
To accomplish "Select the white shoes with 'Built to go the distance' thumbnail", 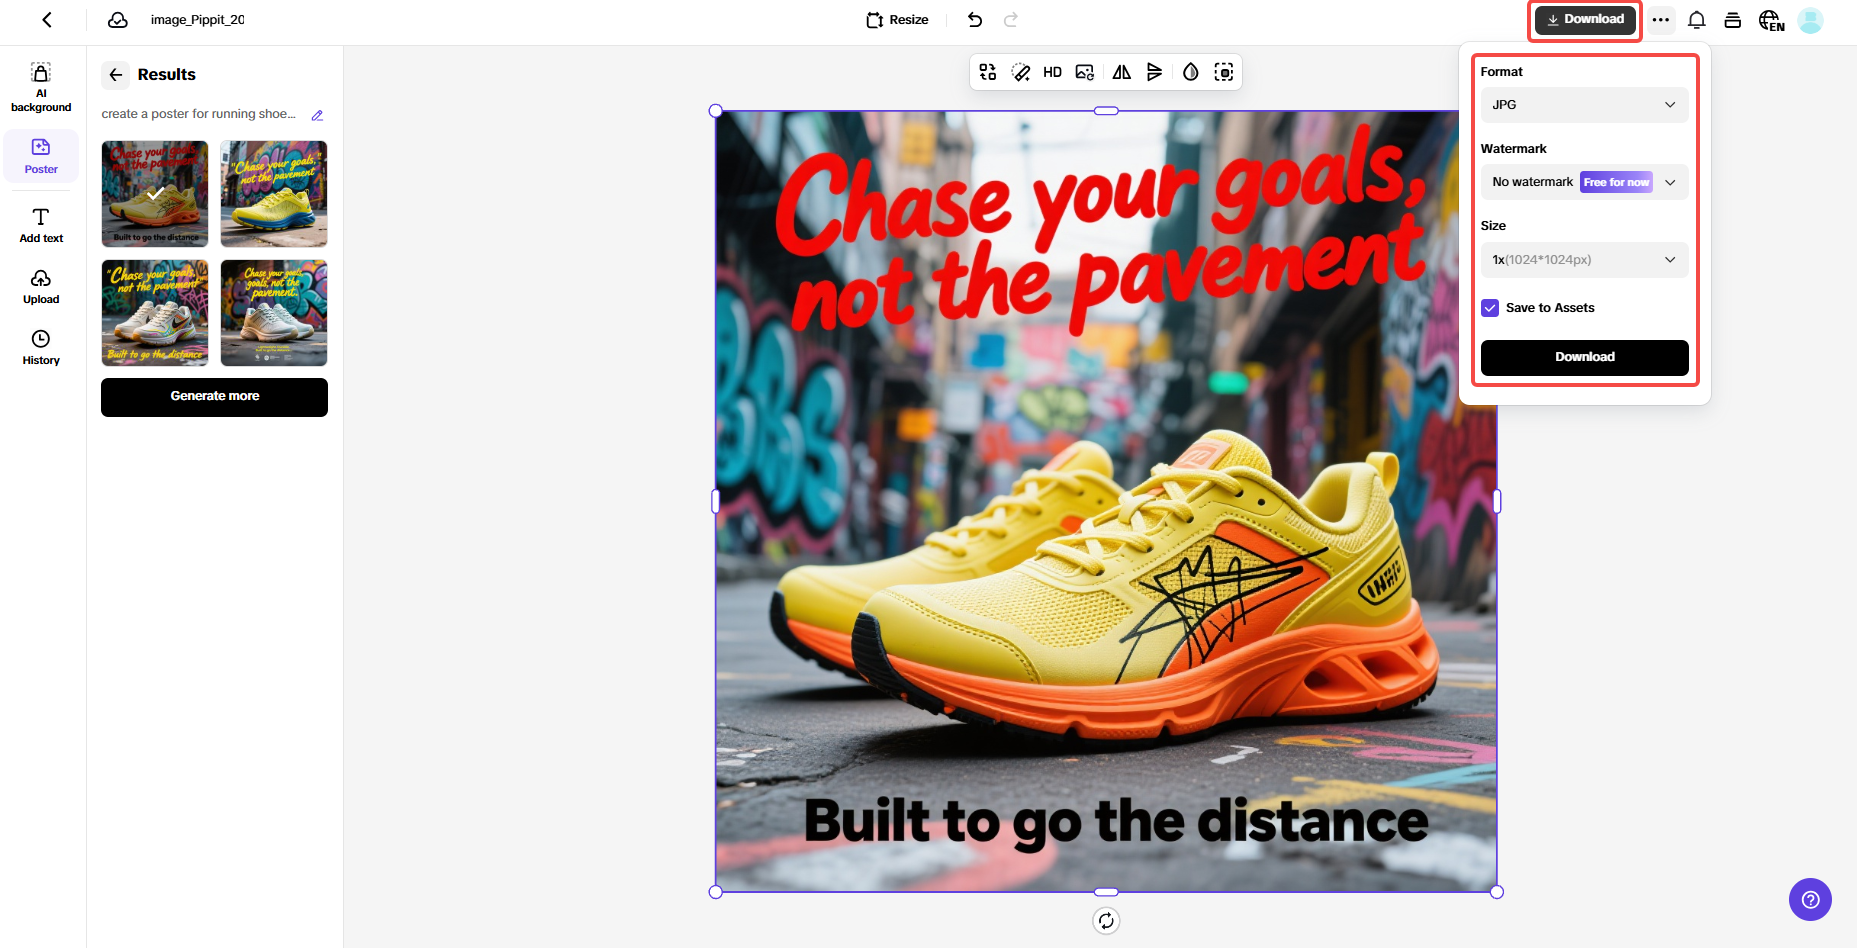I will point(155,313).
